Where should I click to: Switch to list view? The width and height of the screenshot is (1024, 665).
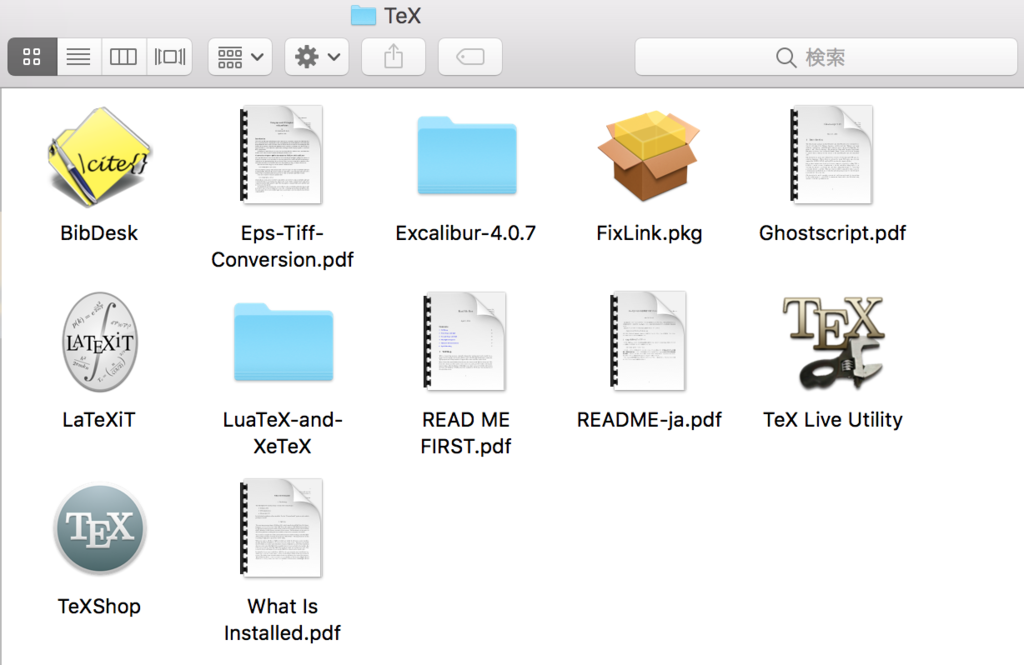[x=79, y=57]
